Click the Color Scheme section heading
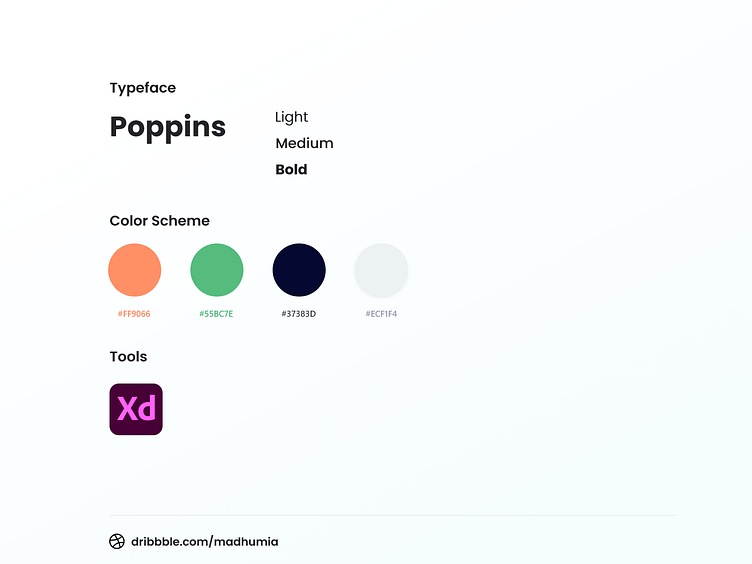Screen dimensions: 752x564 click(x=160, y=221)
